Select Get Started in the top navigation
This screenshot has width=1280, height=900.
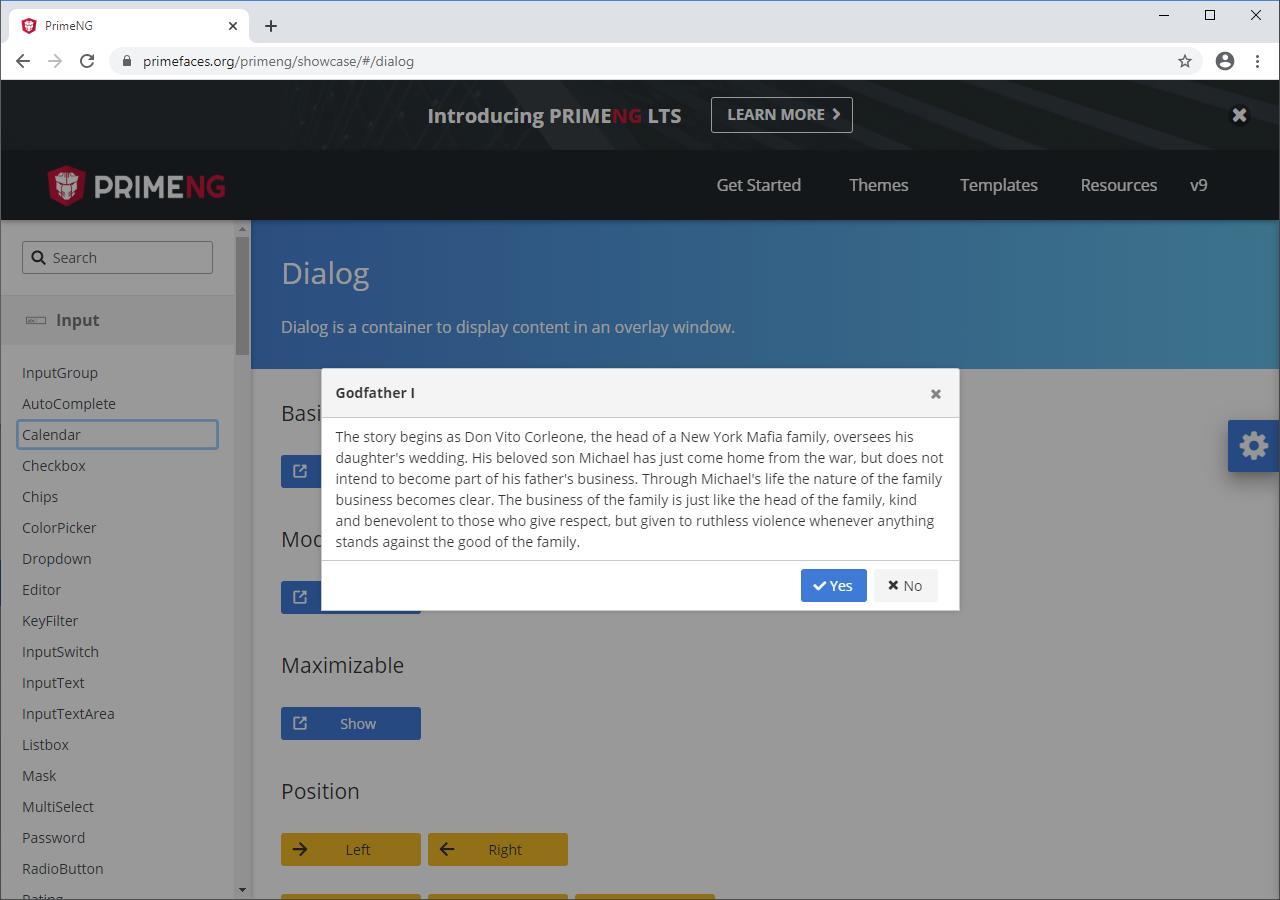click(x=758, y=185)
